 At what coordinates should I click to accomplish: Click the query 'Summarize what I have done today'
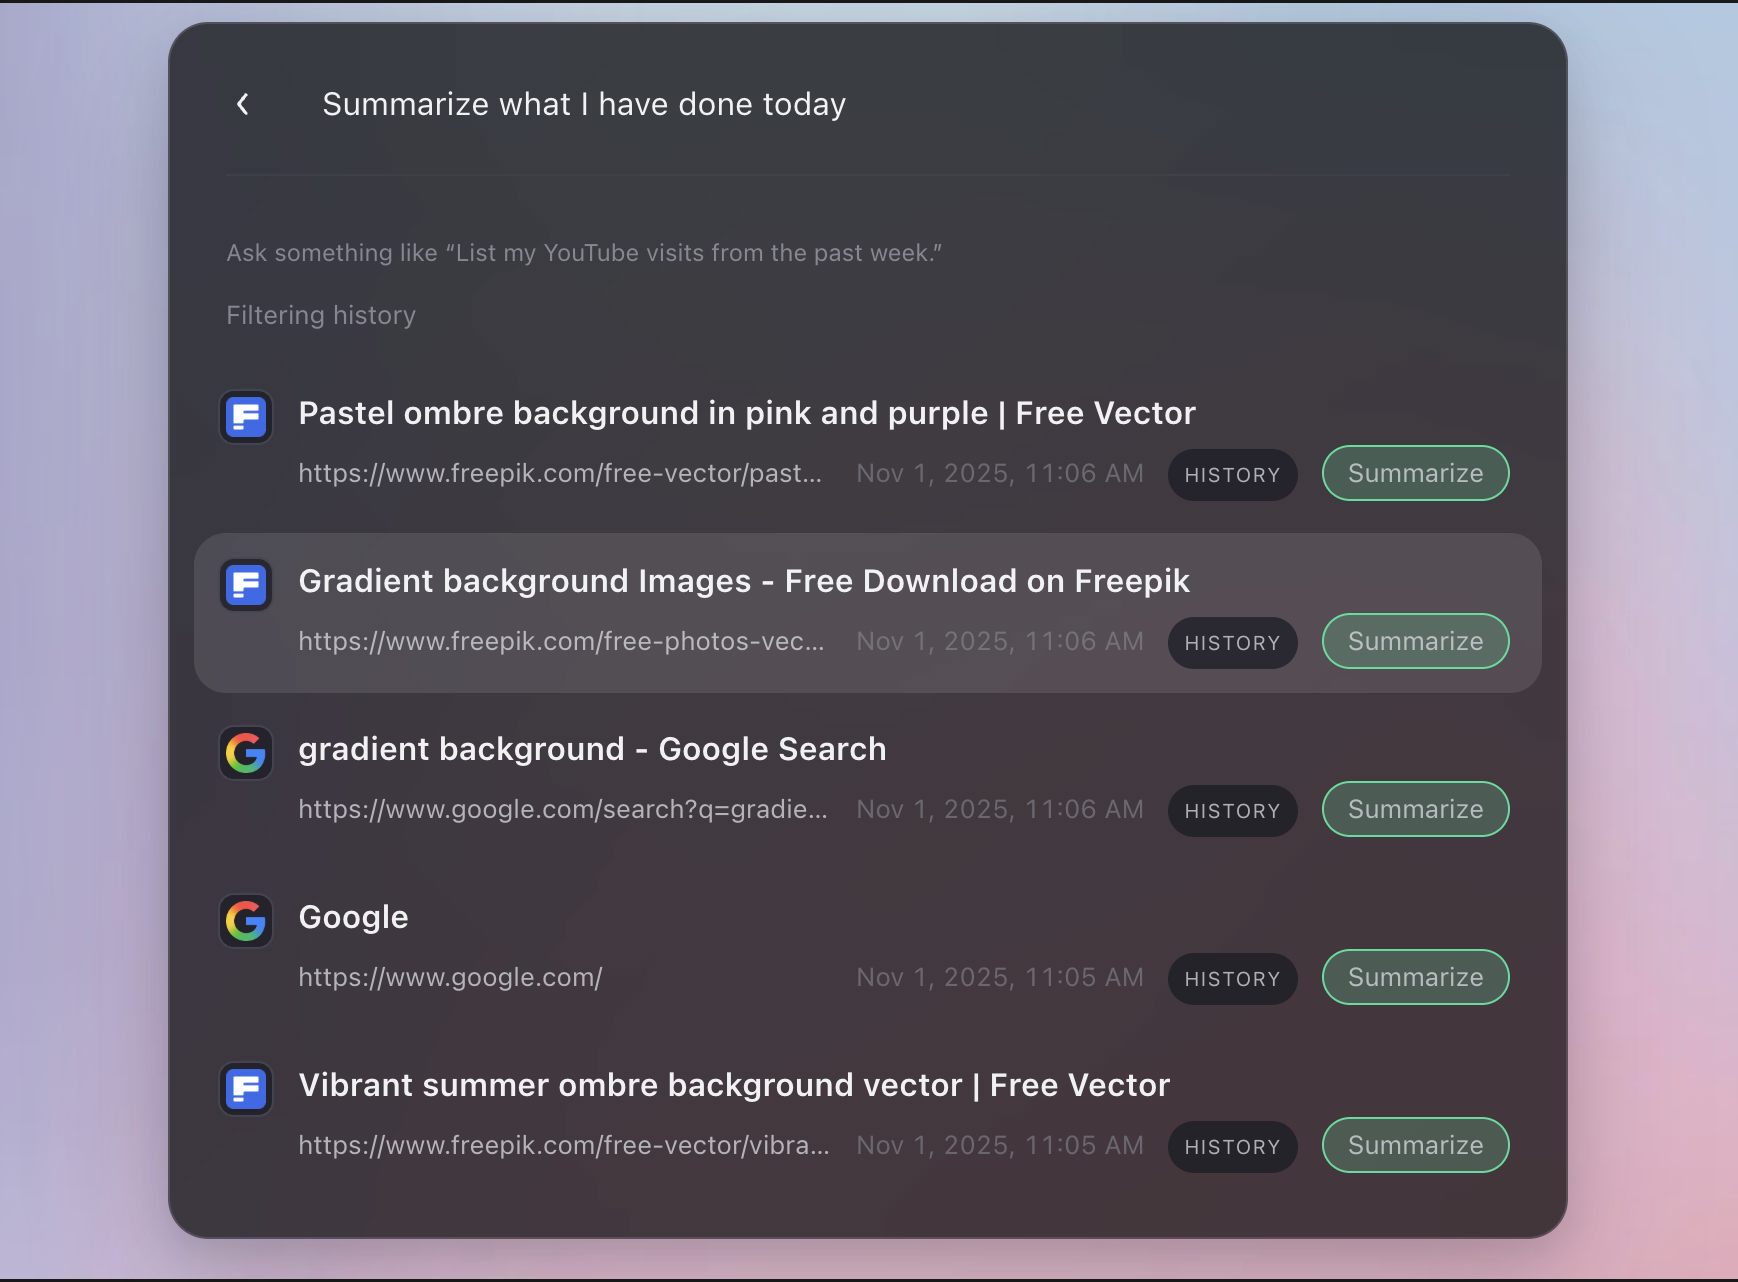[x=584, y=104]
